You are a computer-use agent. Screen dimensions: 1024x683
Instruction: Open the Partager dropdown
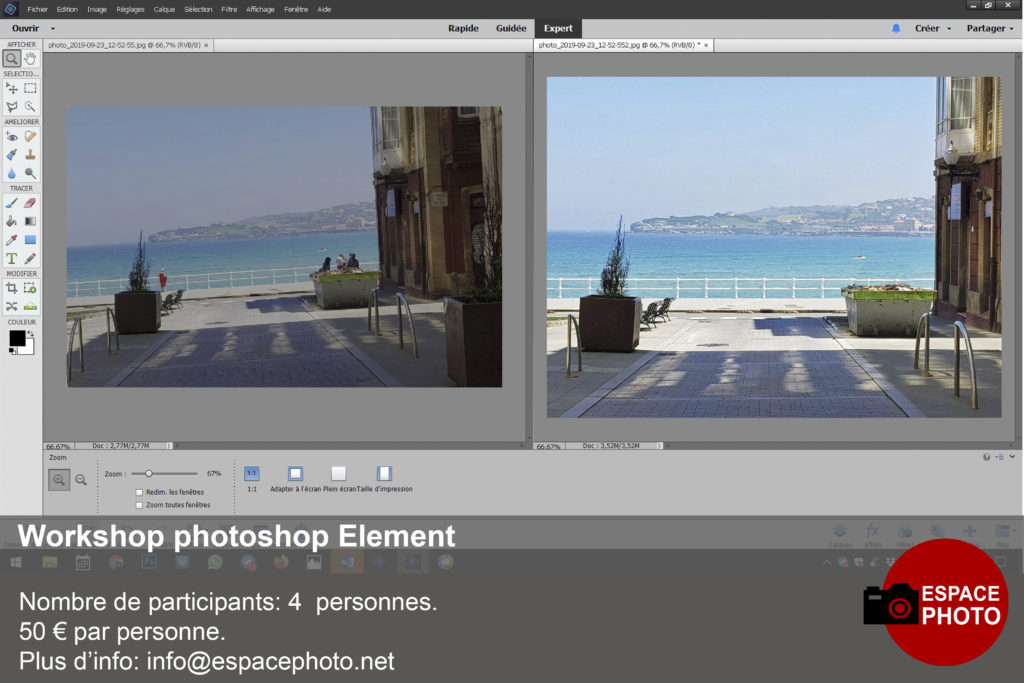coord(1012,29)
